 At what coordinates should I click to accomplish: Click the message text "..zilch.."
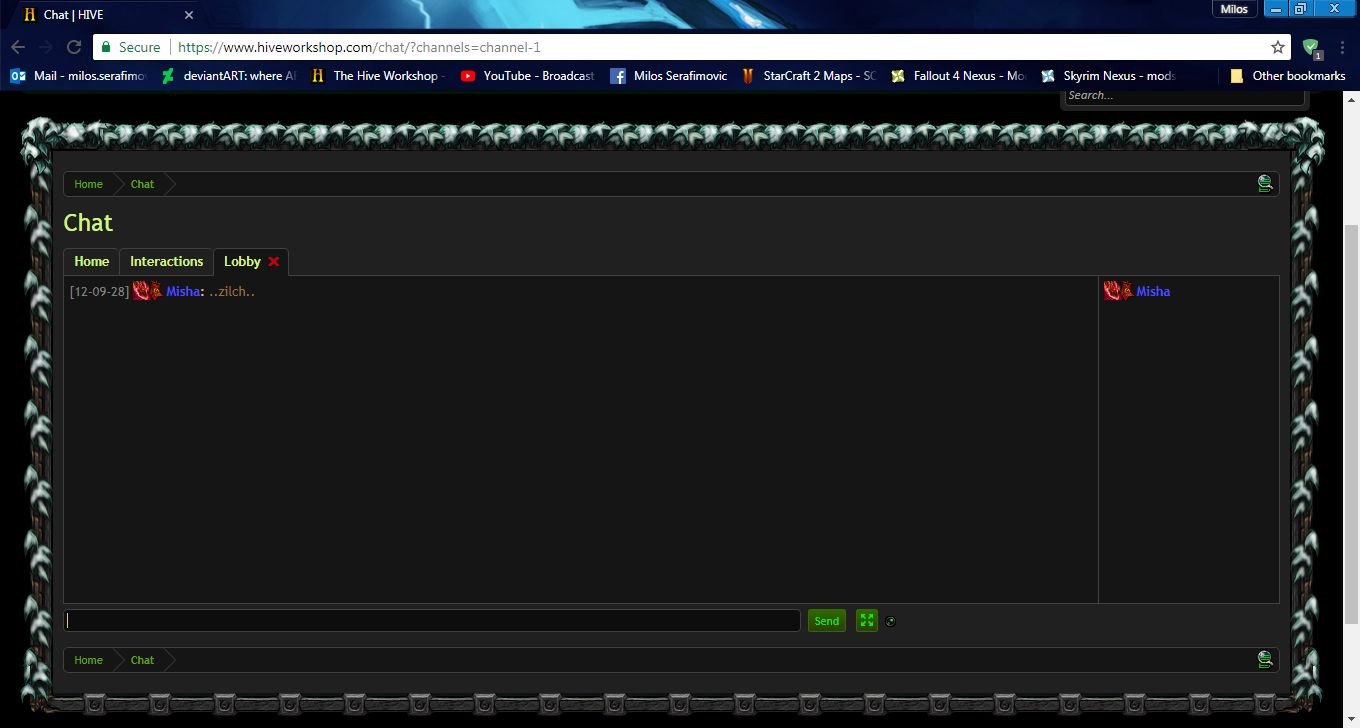232,292
